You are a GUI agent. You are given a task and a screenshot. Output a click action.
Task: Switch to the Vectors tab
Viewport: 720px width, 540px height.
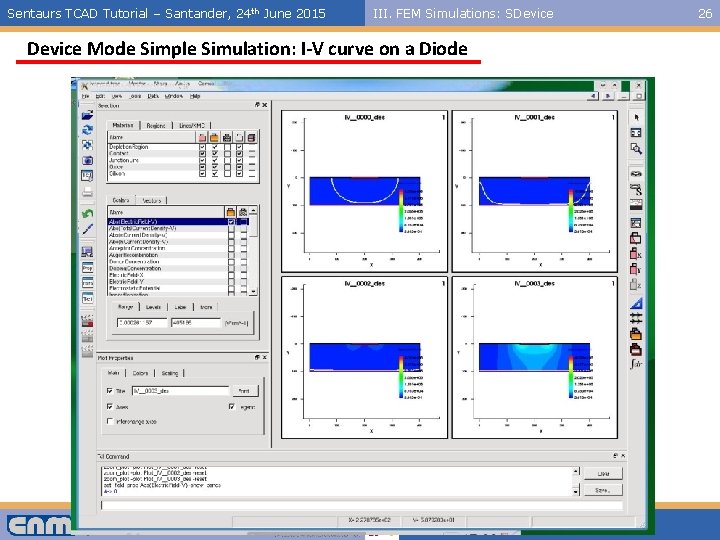click(x=152, y=201)
